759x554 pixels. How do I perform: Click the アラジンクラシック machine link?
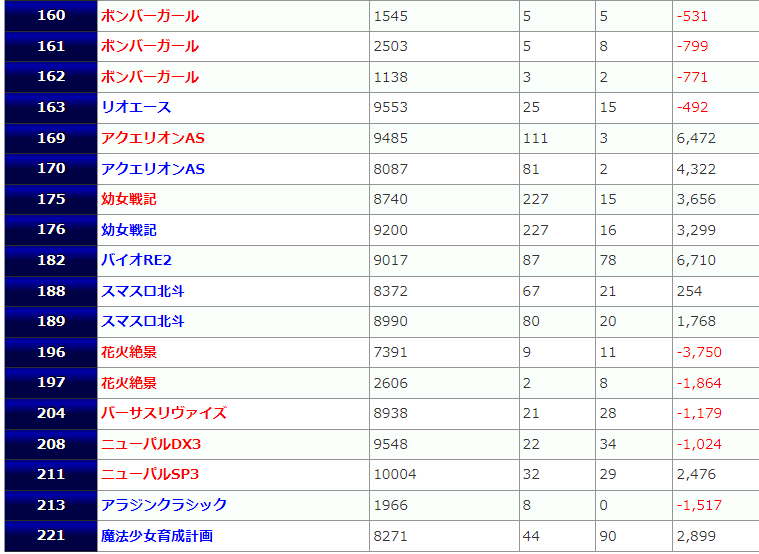(x=164, y=505)
